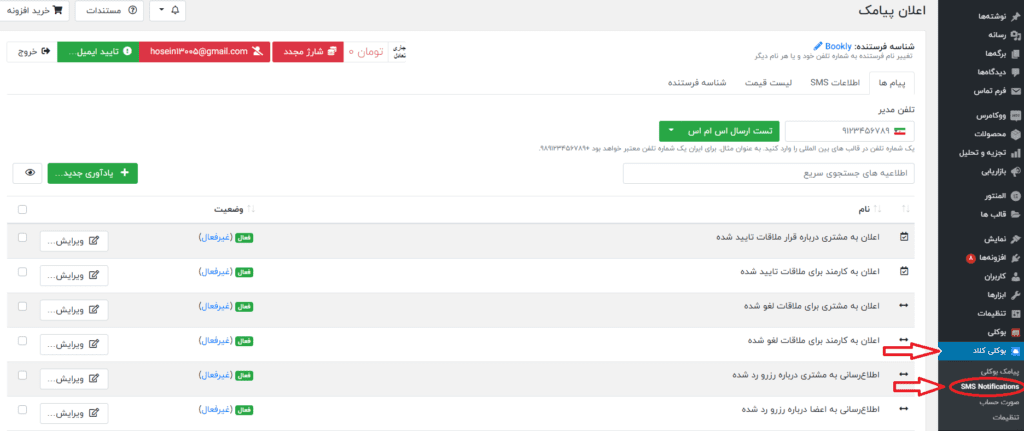Click the hosein gmail.com account button
Screen dimensions: 1024x431
point(205,51)
